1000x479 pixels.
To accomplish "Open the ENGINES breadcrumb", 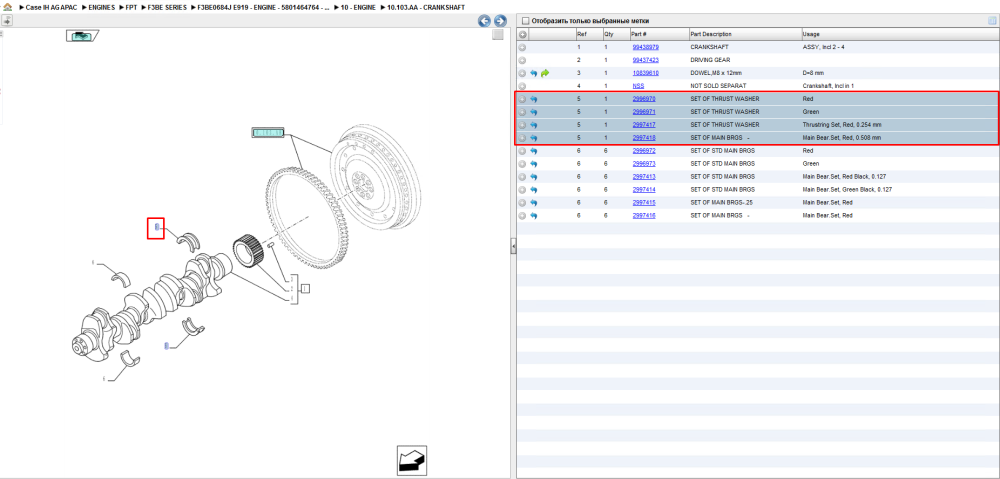I will click(102, 7).
